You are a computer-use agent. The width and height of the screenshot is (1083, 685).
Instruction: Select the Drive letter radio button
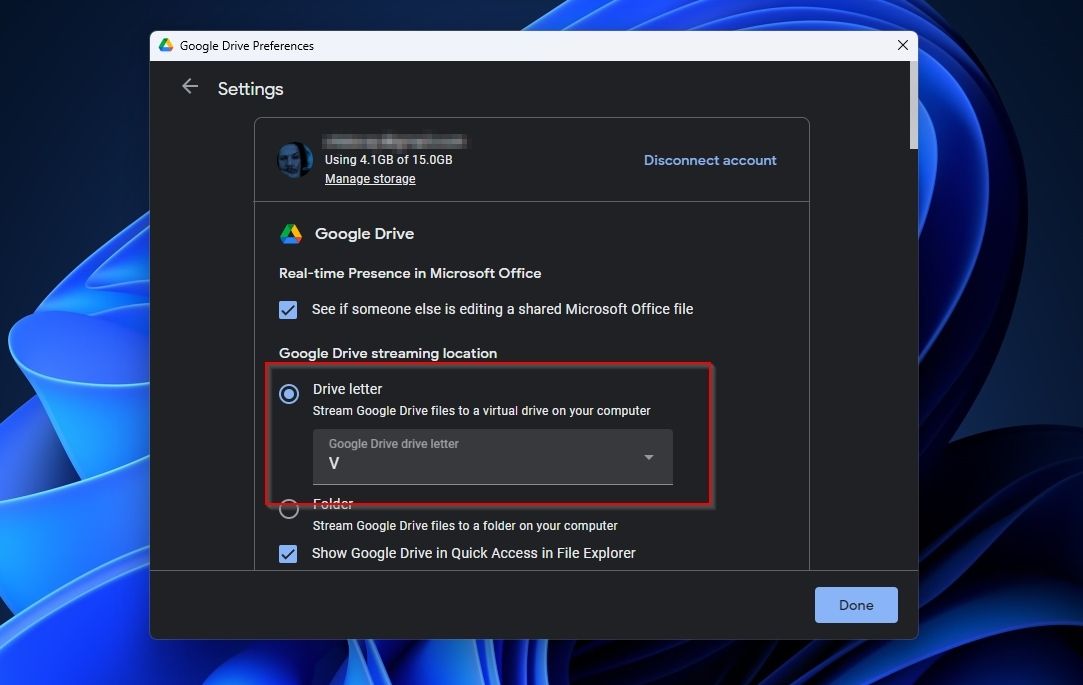289,394
